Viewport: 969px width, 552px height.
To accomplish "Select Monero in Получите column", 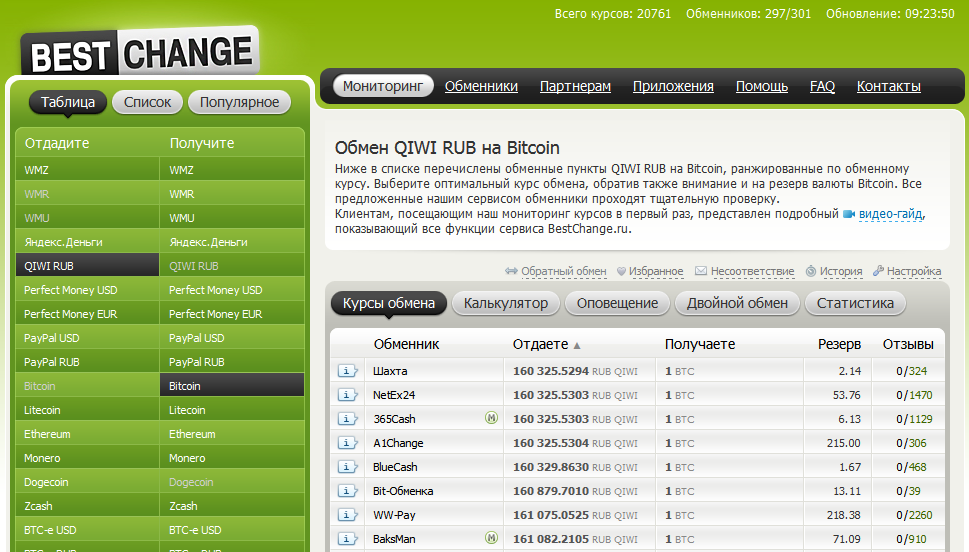I will pyautogui.click(x=232, y=458).
